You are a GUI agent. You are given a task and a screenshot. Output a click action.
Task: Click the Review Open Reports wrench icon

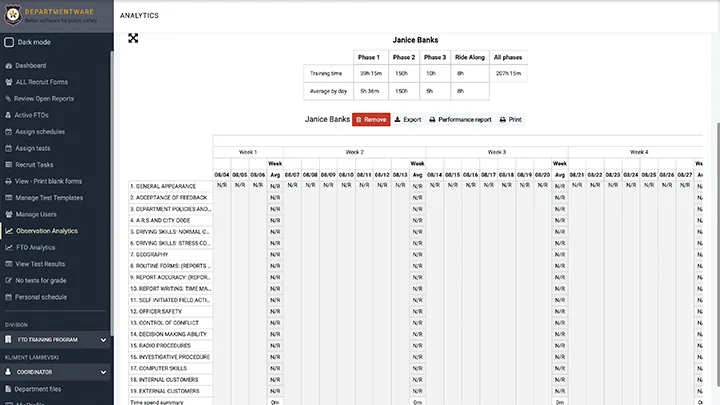(x=8, y=99)
